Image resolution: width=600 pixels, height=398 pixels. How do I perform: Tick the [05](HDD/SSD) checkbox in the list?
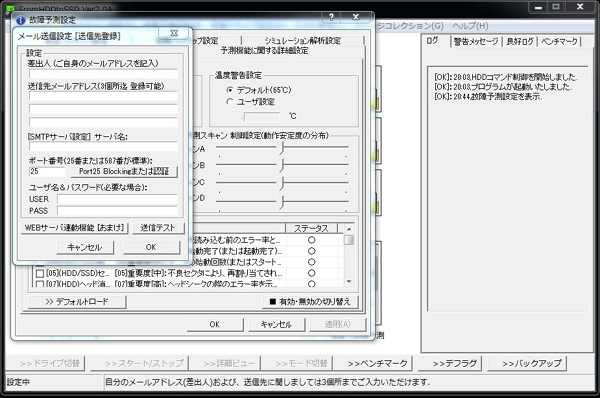point(40,274)
